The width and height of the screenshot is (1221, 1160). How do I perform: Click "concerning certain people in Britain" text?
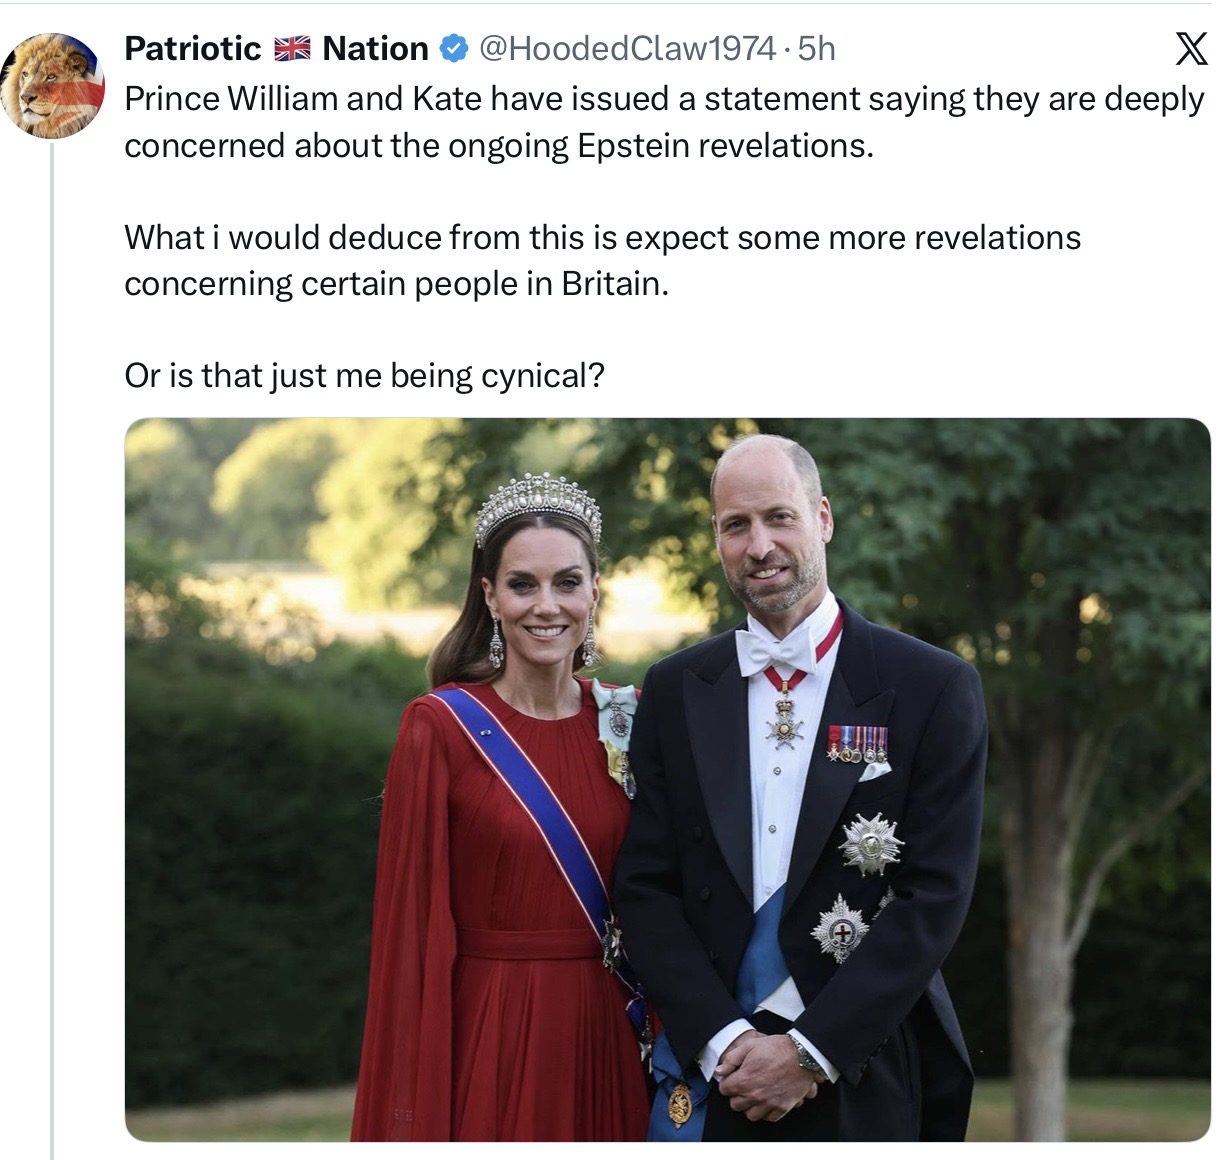coord(396,284)
